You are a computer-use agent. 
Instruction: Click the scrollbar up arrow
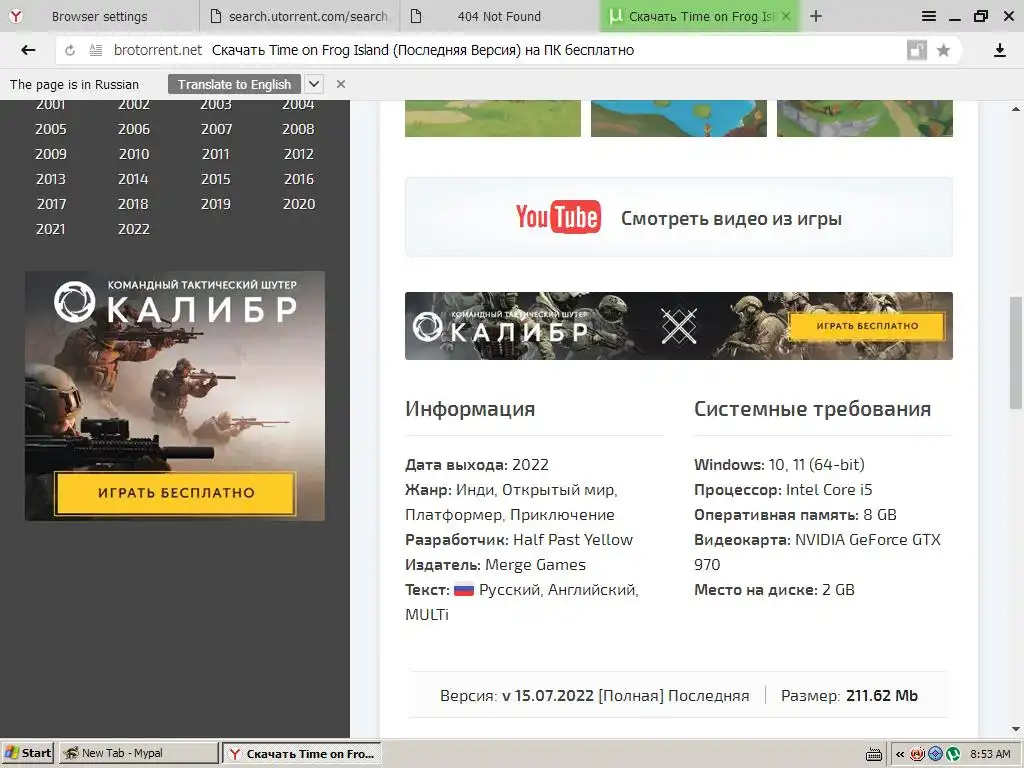(x=1016, y=108)
